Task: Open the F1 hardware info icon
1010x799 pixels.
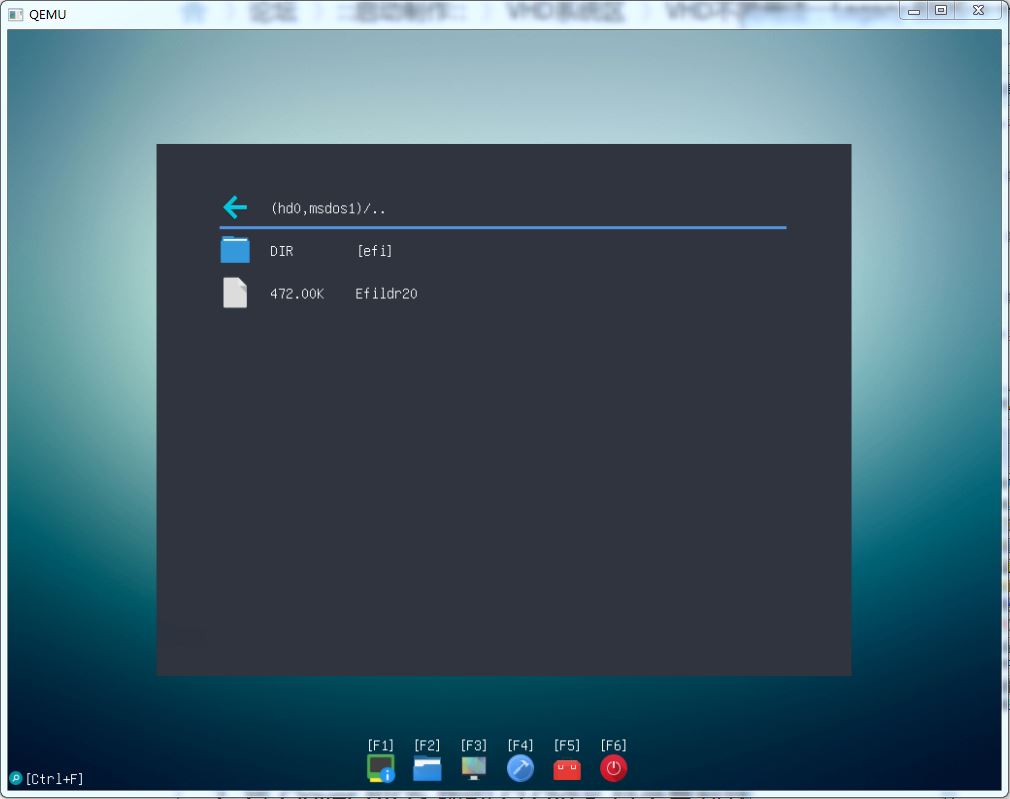Action: pos(380,768)
